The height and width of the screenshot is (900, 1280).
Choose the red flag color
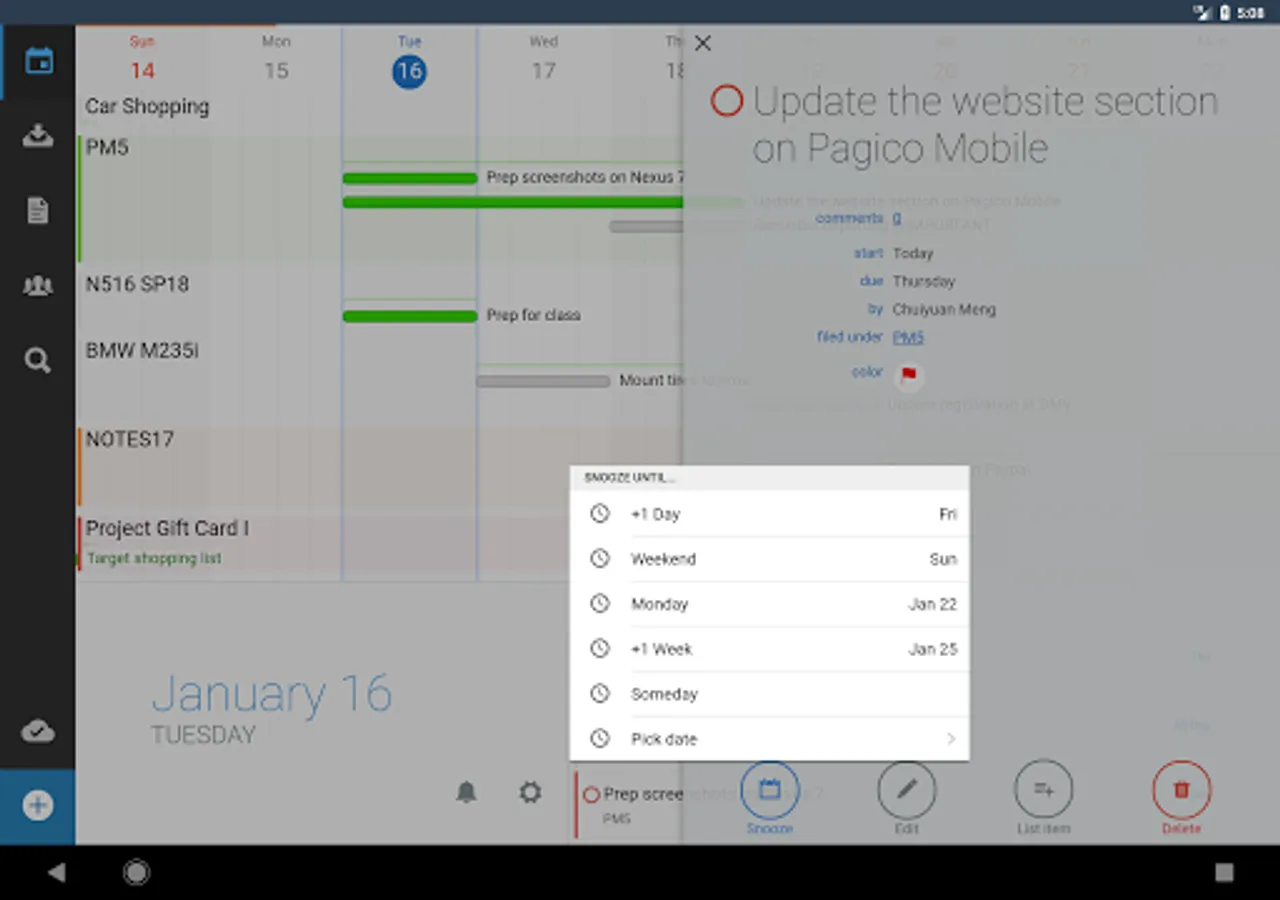pos(908,376)
